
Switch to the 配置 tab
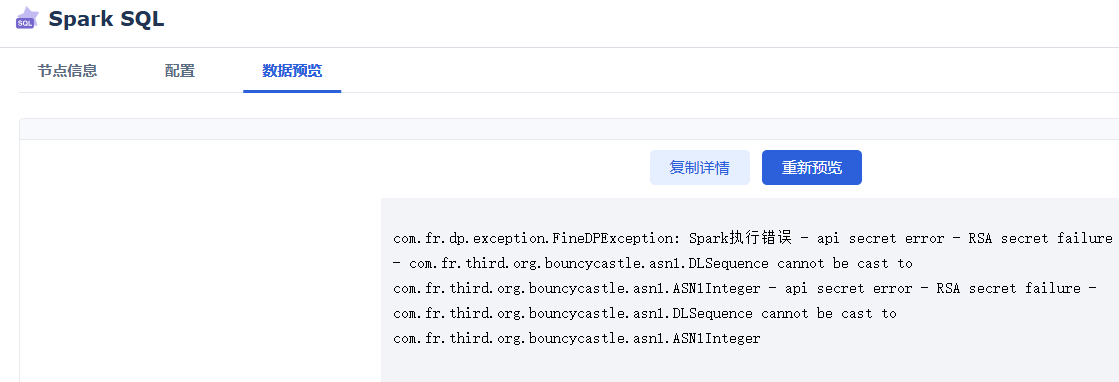[x=180, y=71]
